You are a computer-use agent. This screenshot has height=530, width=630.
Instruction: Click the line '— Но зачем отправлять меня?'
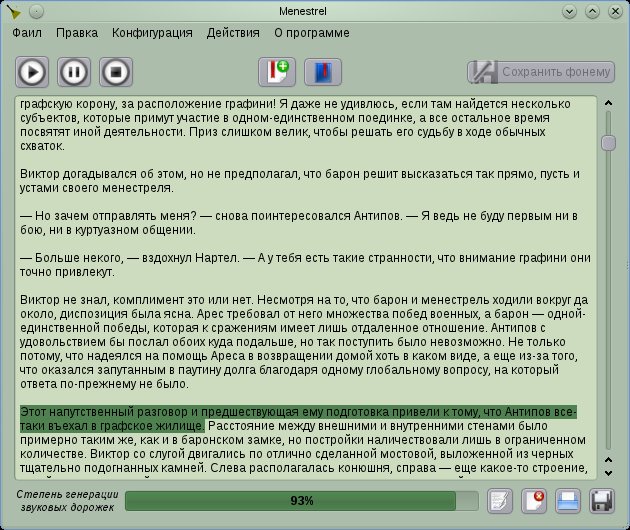click(x=108, y=216)
